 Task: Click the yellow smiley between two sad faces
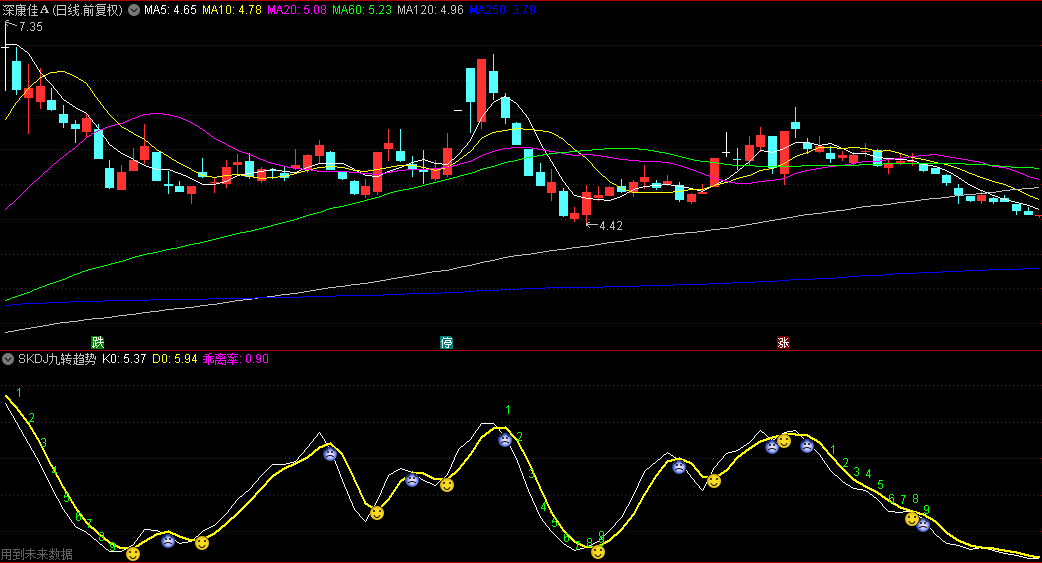pos(784,441)
